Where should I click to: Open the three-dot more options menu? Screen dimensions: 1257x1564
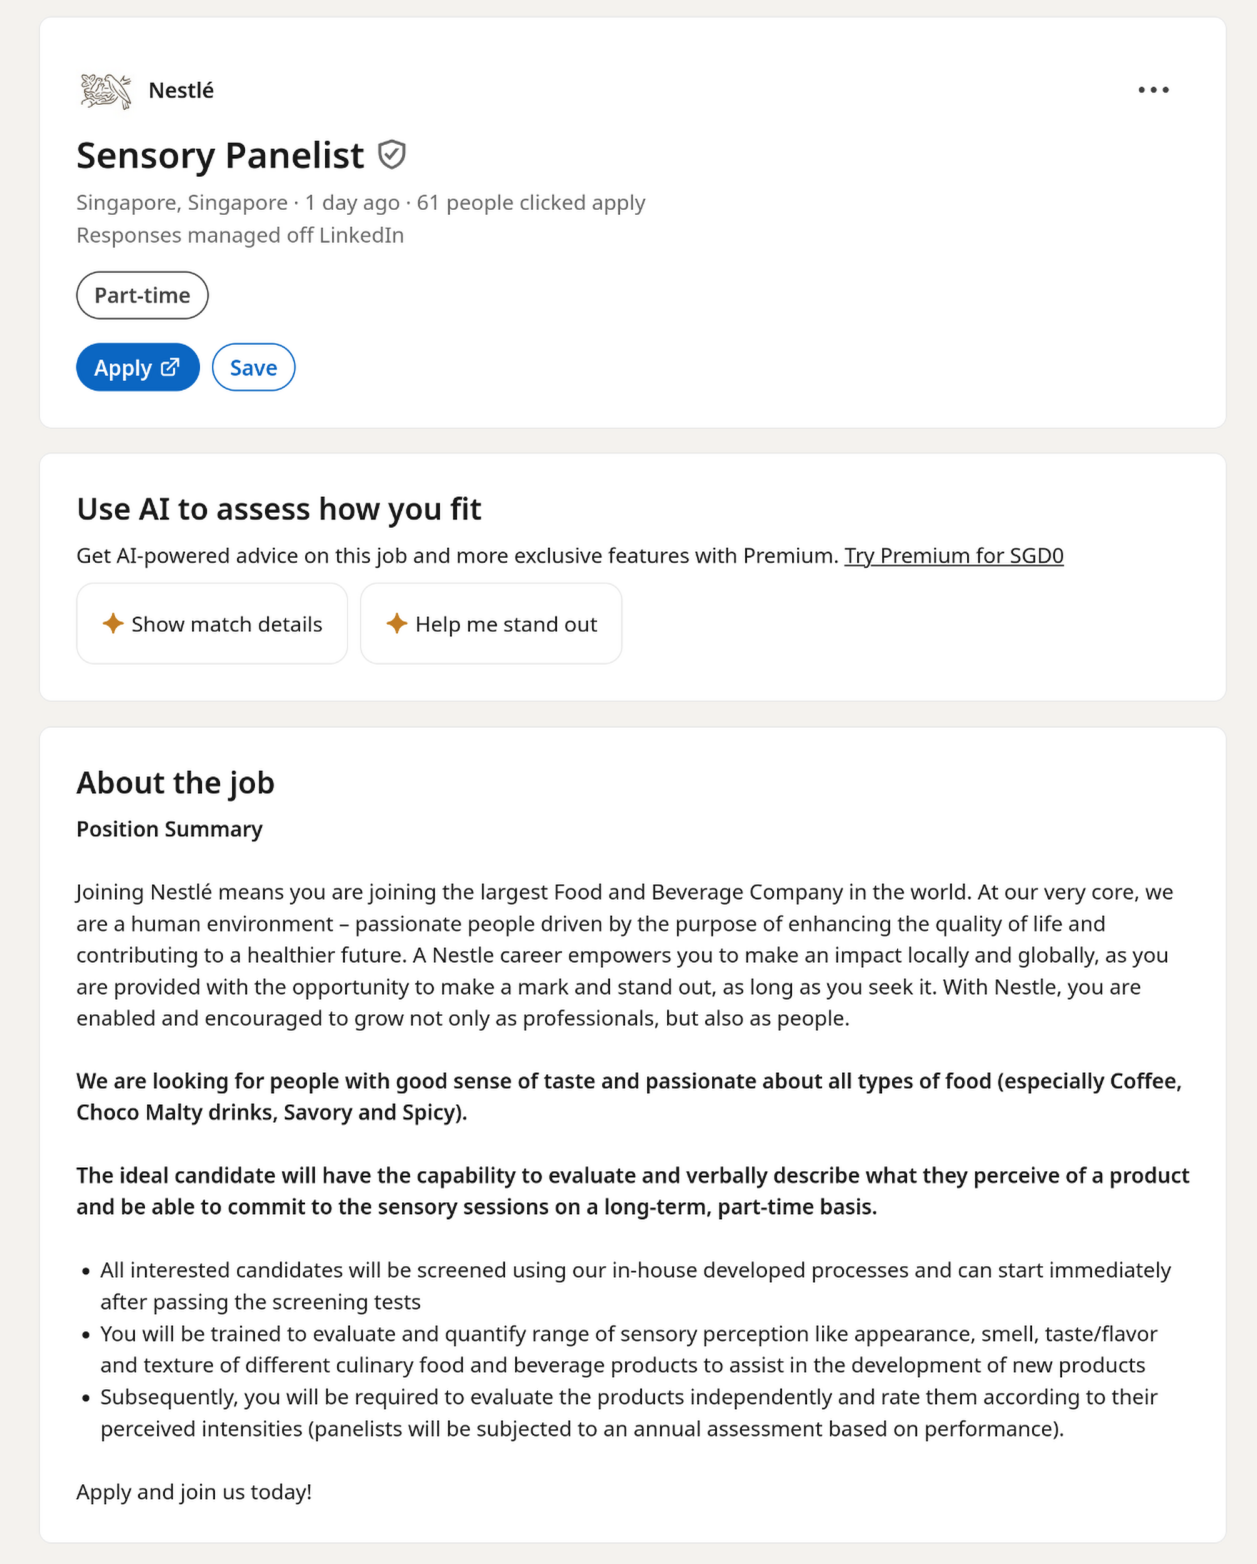pyautogui.click(x=1153, y=90)
